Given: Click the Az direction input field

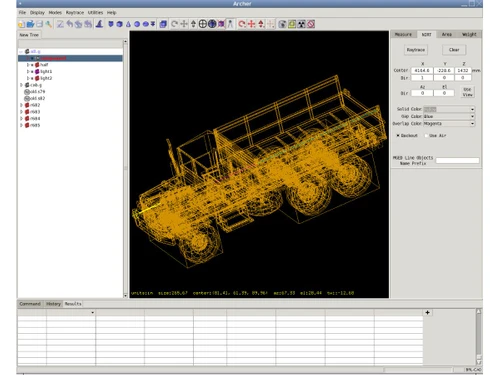Looking at the screenshot, I should click(422, 93).
